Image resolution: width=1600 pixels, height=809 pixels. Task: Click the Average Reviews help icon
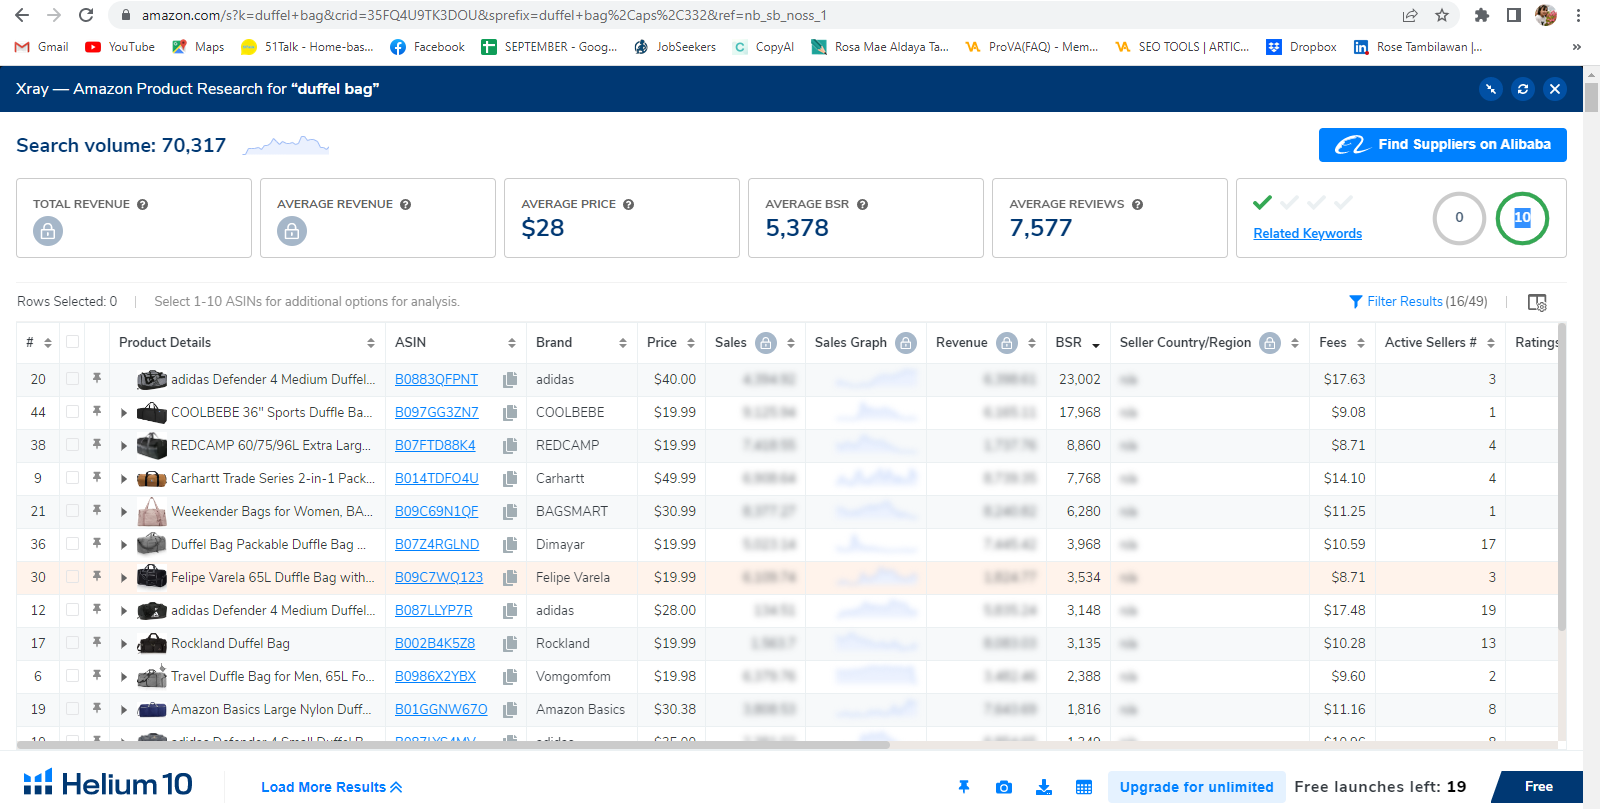coord(1138,204)
